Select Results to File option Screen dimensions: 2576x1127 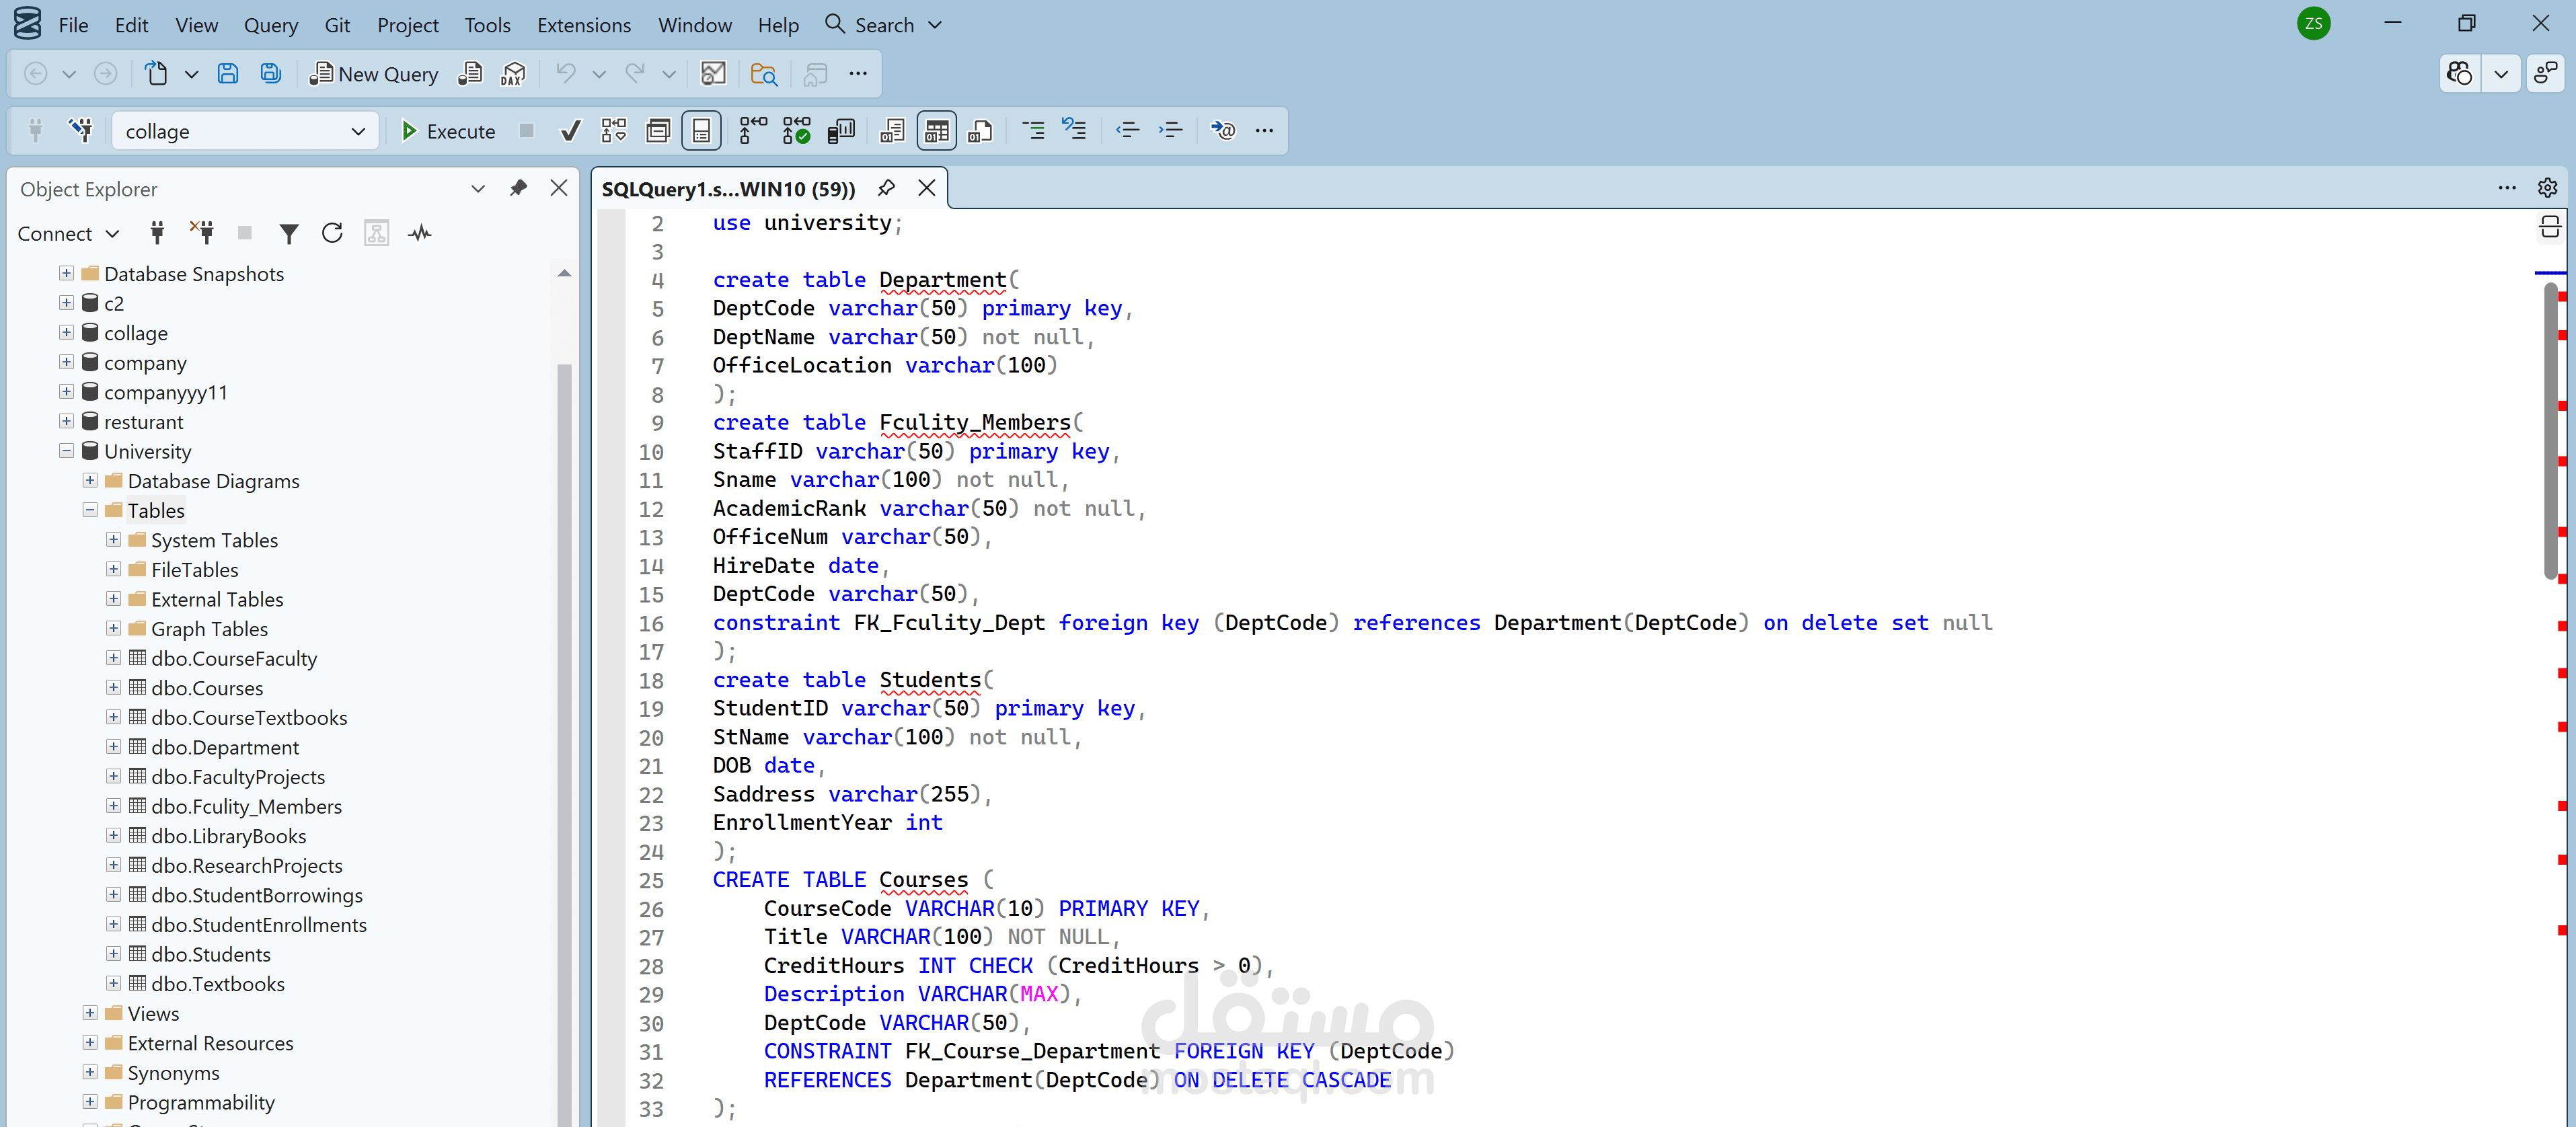click(x=980, y=131)
